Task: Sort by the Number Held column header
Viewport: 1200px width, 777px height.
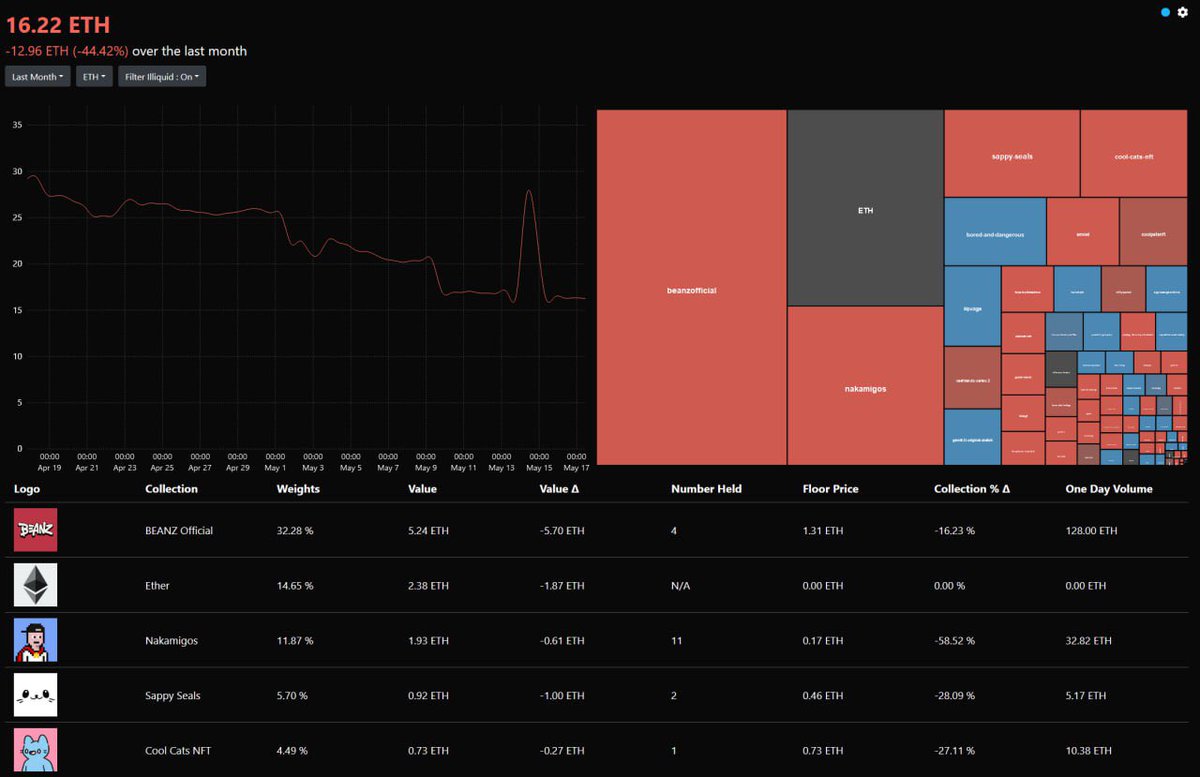Action: pos(706,489)
